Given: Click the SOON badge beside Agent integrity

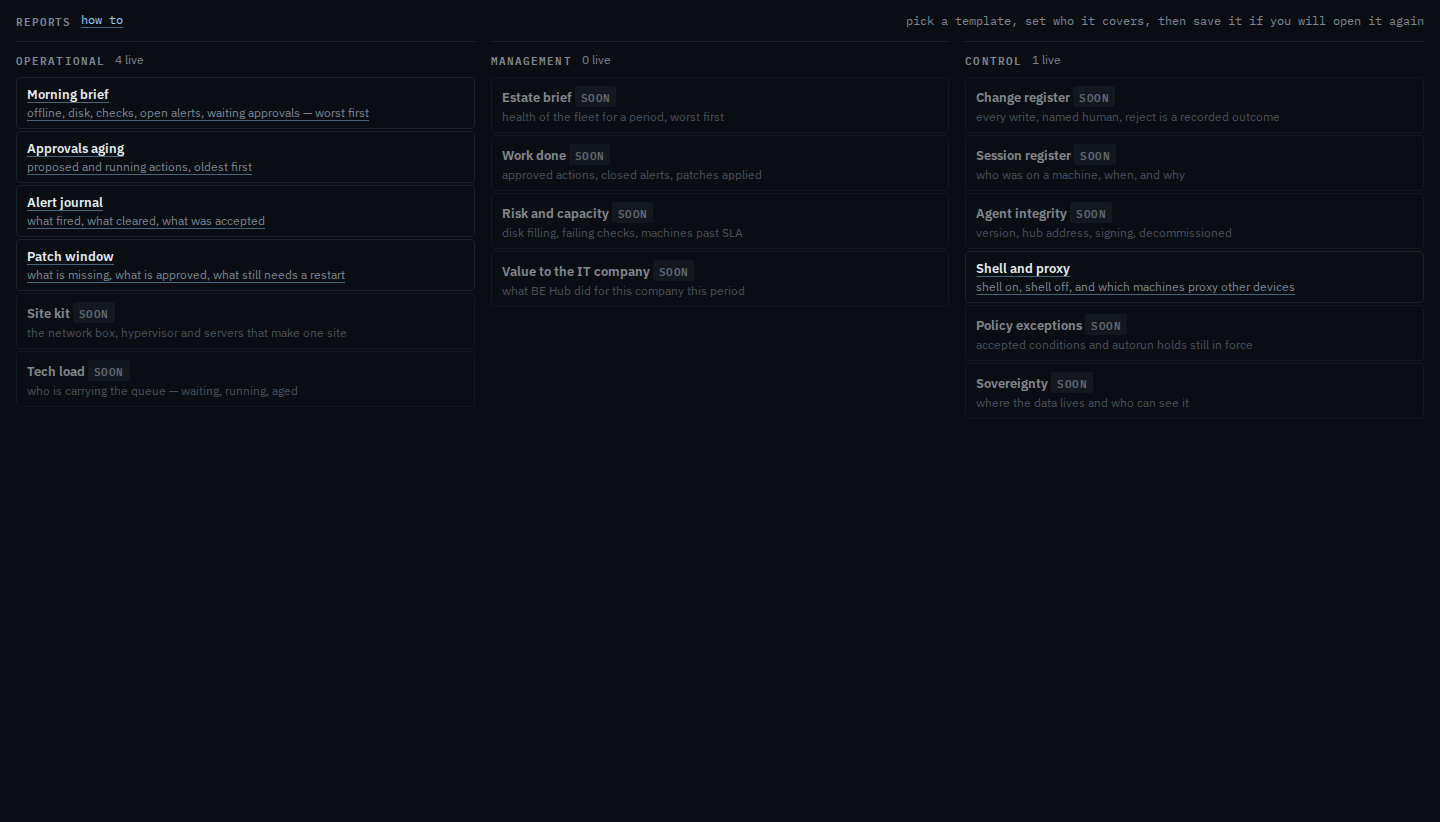Looking at the screenshot, I should tap(1090, 214).
